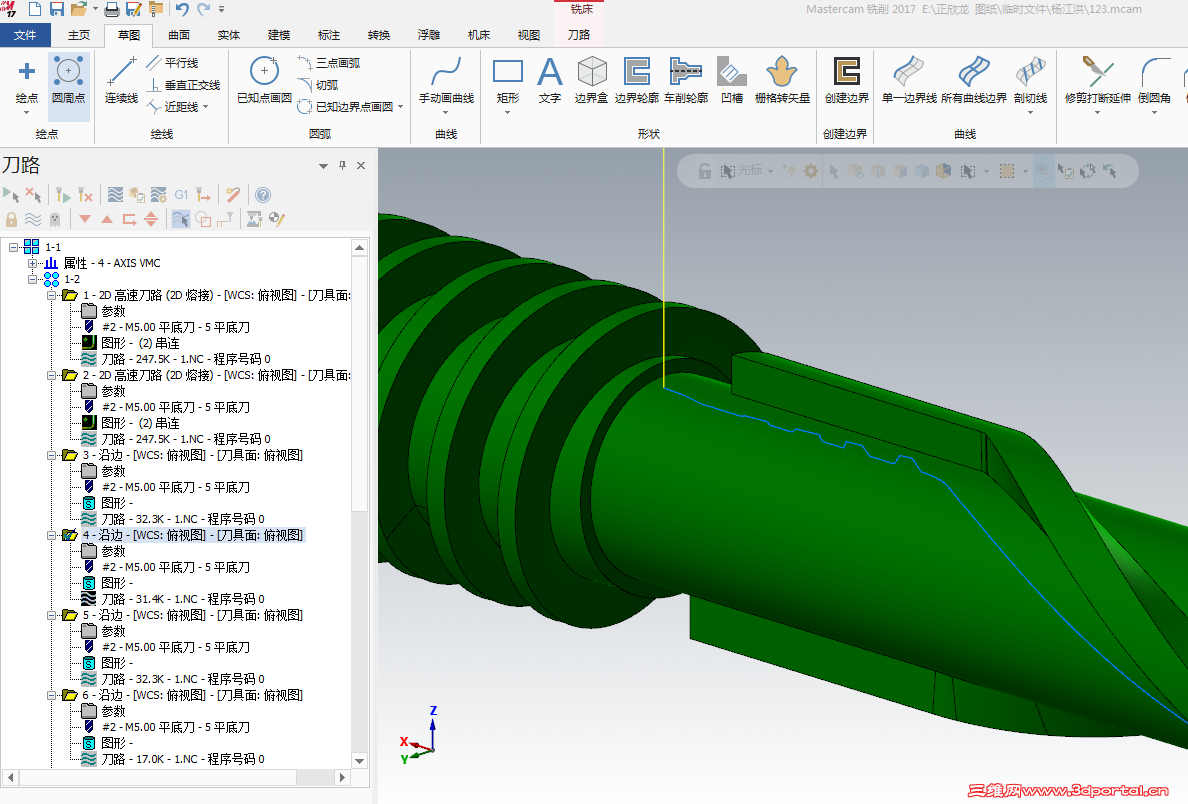Image resolution: width=1188 pixels, height=804 pixels.
Task: Click 修剪打断延伸 trim break extend tool
Action: point(1098,80)
